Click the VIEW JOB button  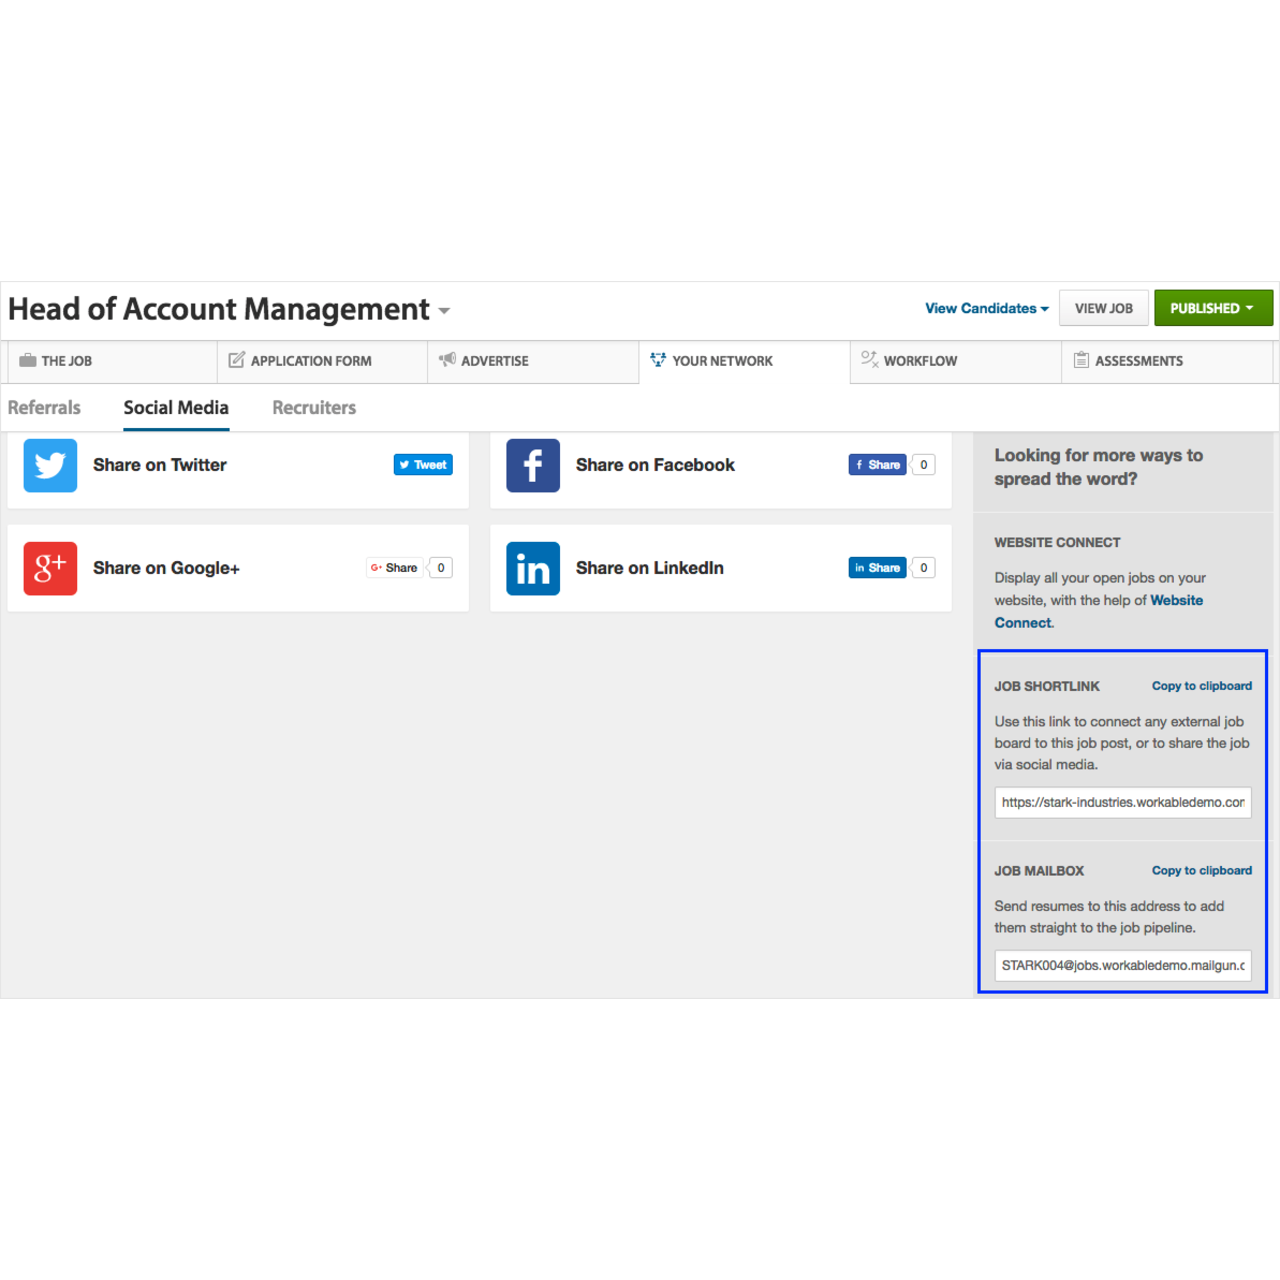(1103, 308)
